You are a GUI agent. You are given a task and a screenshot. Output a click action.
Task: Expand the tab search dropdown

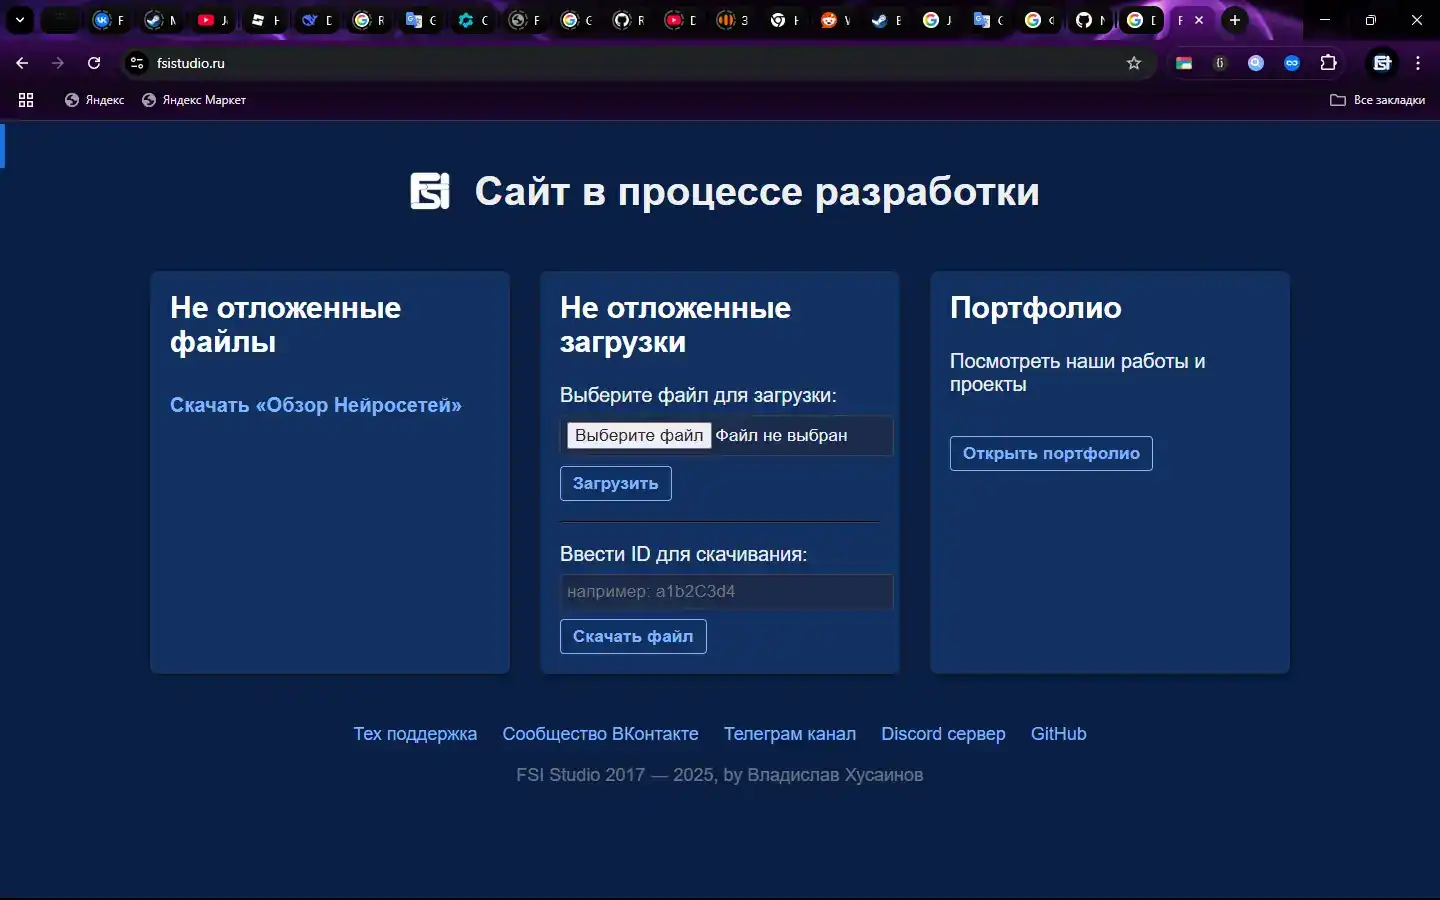tap(19, 20)
